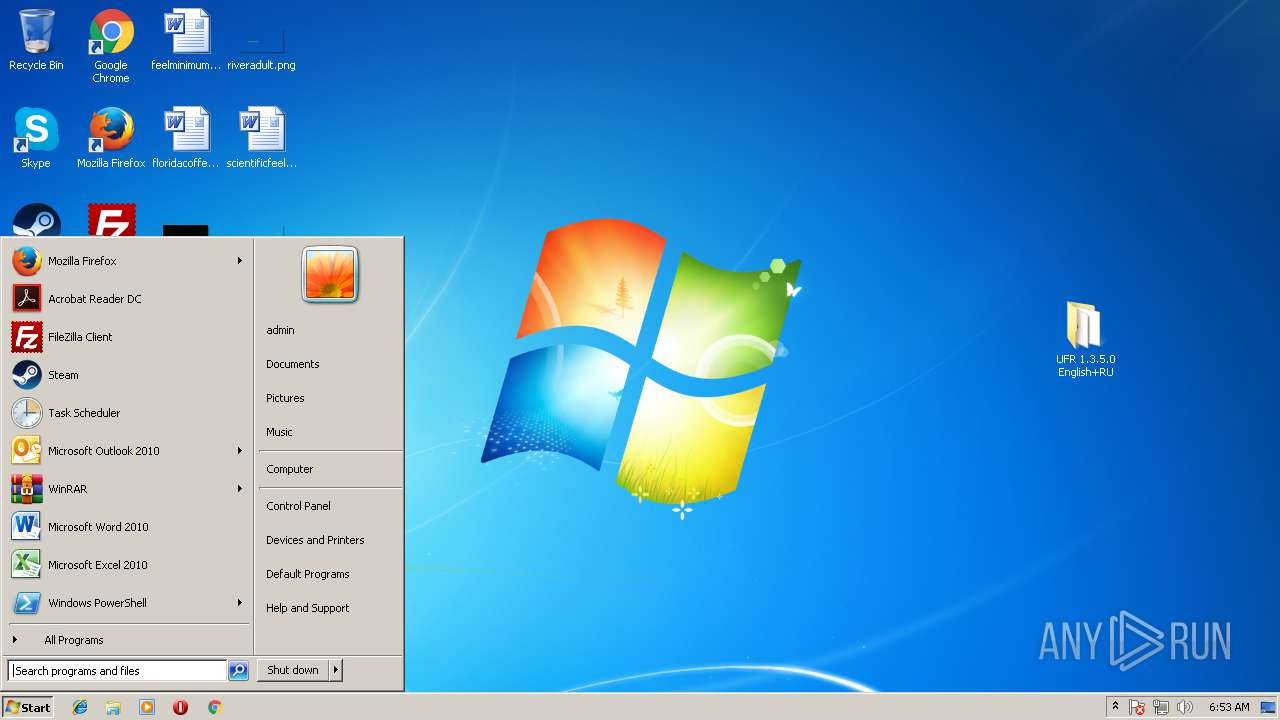Open the UFR 1.3.5.0 English+RU folder
Screen dimensions: 1280x720
(x=1085, y=340)
